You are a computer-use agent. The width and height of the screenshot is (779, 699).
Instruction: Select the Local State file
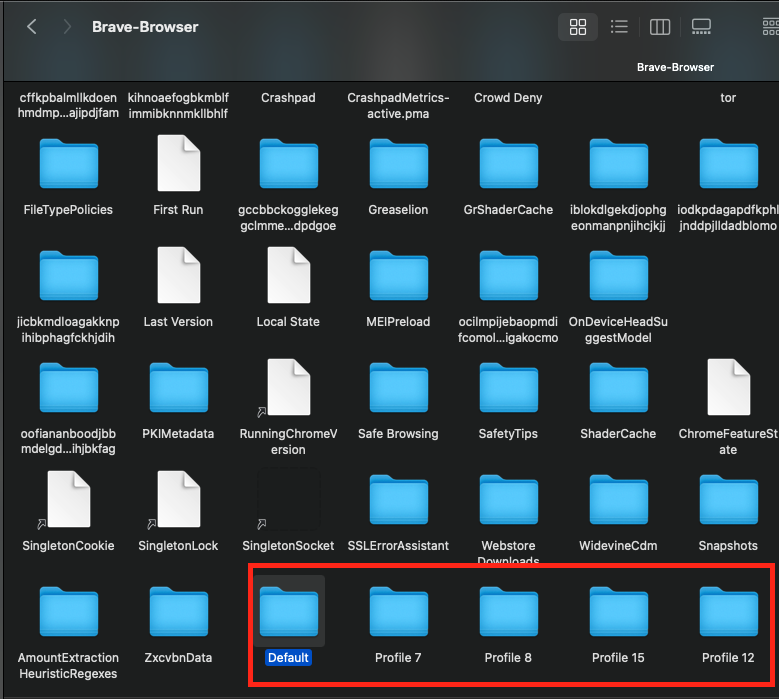(x=289, y=275)
